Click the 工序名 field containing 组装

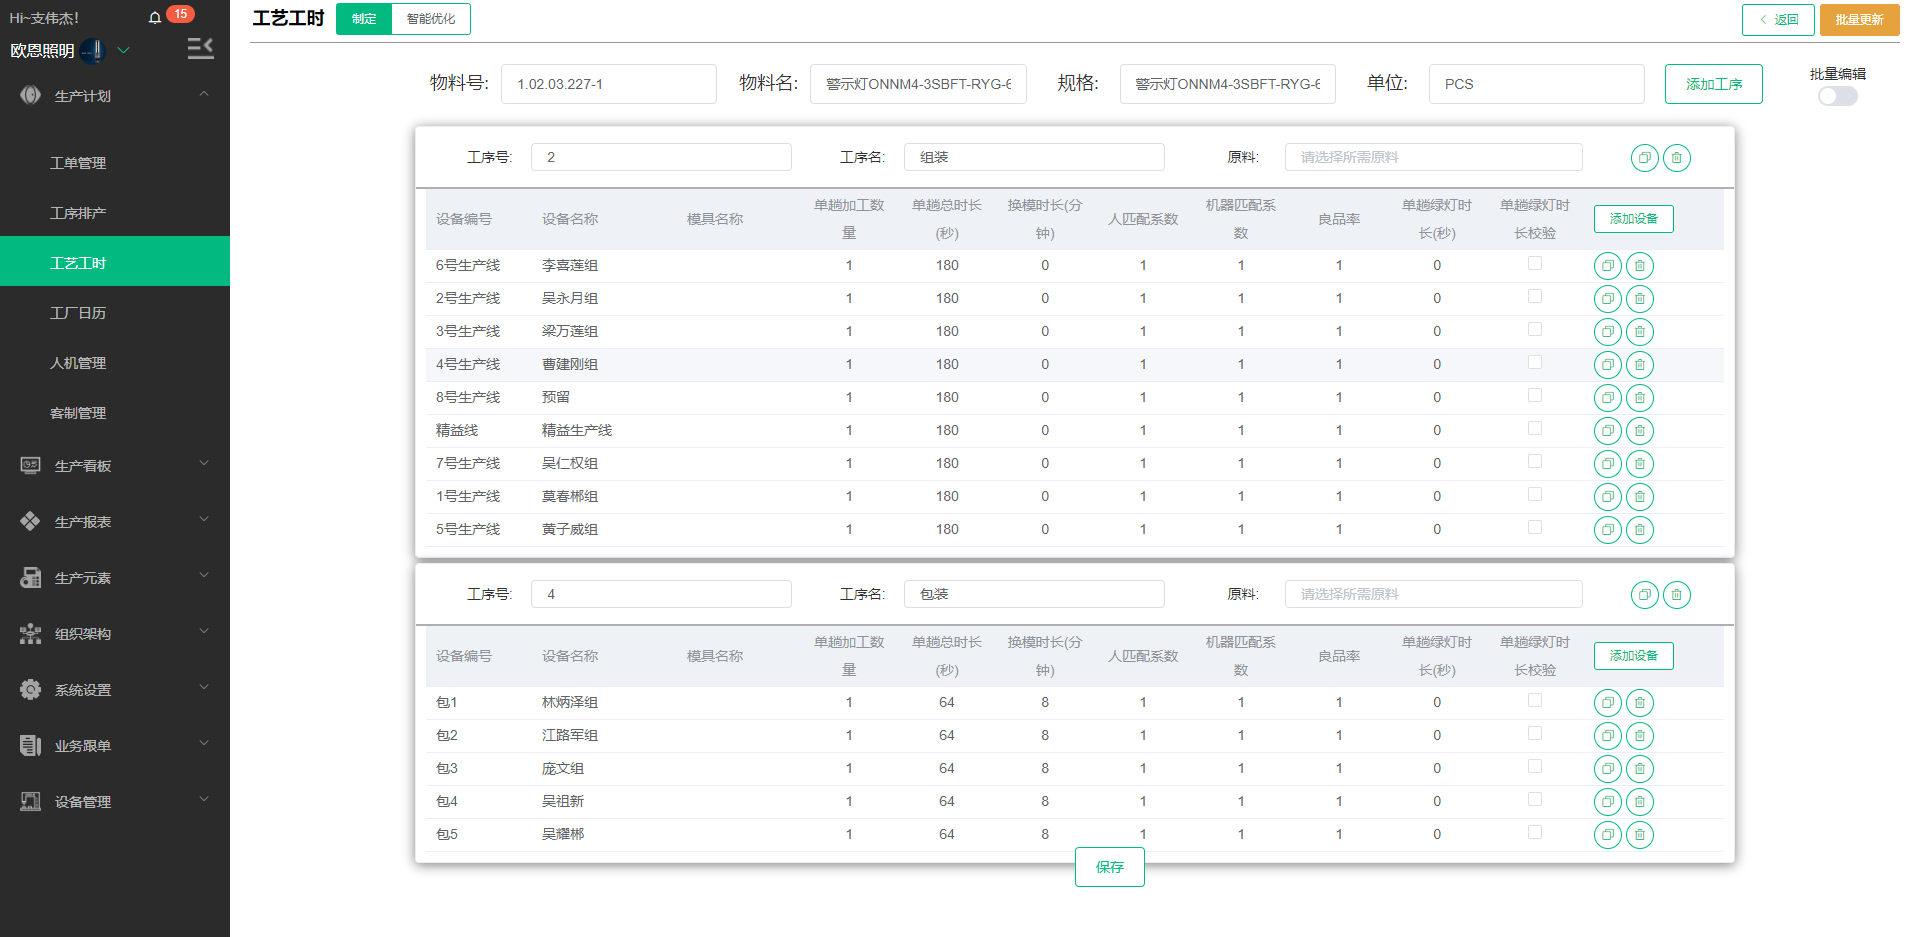1034,157
